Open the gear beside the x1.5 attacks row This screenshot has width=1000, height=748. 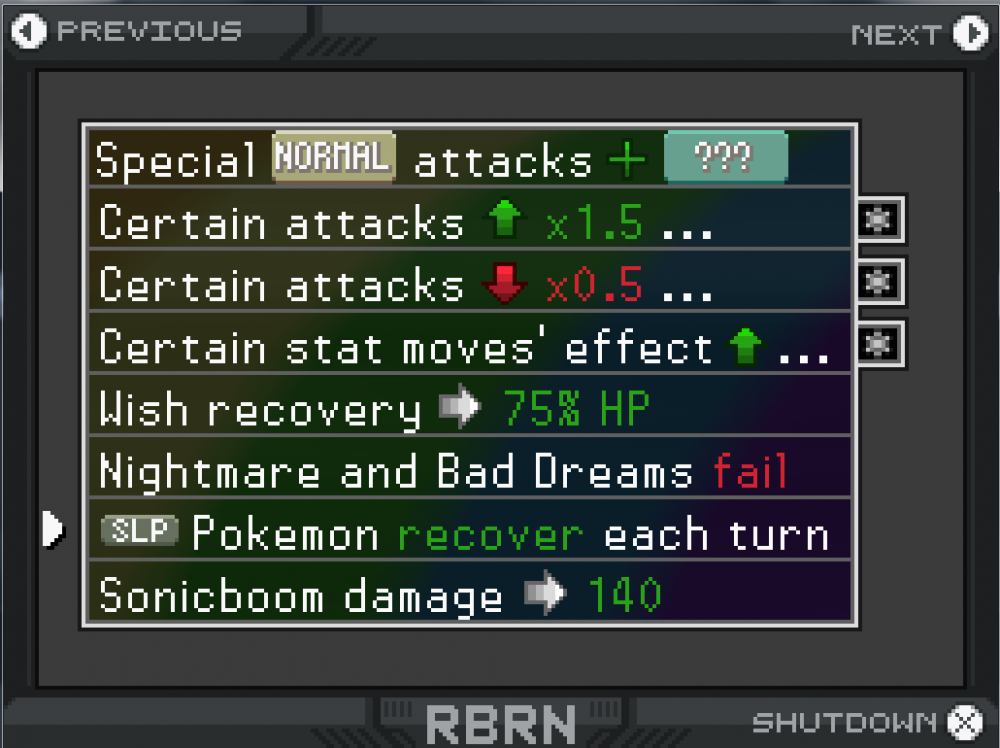pos(879,220)
